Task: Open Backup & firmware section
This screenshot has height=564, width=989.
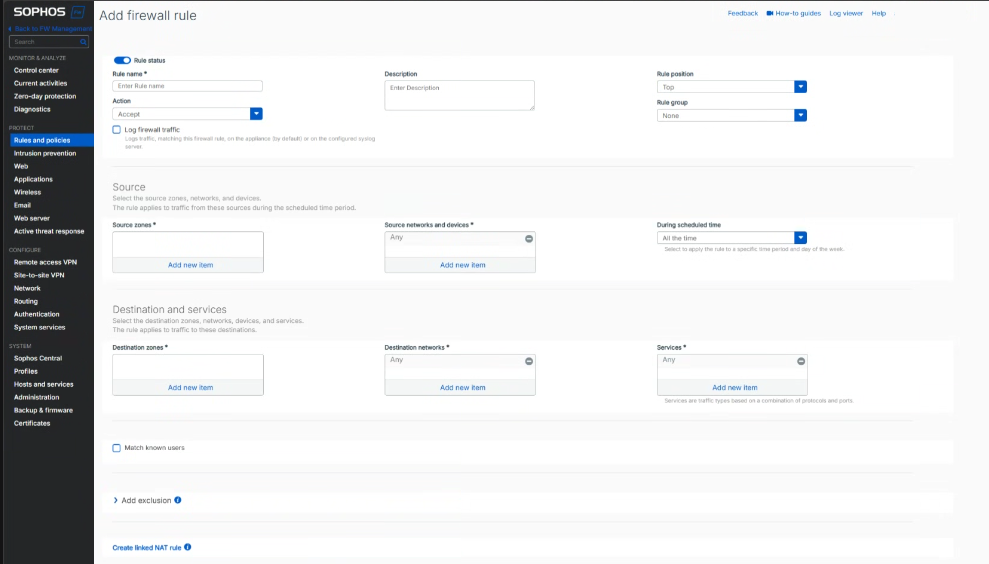Action: click(43, 410)
